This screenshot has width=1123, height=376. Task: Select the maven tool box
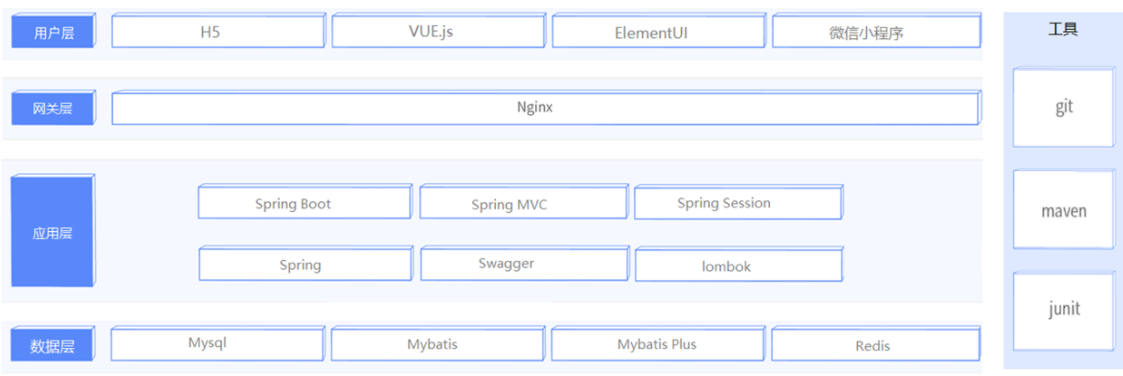1064,210
